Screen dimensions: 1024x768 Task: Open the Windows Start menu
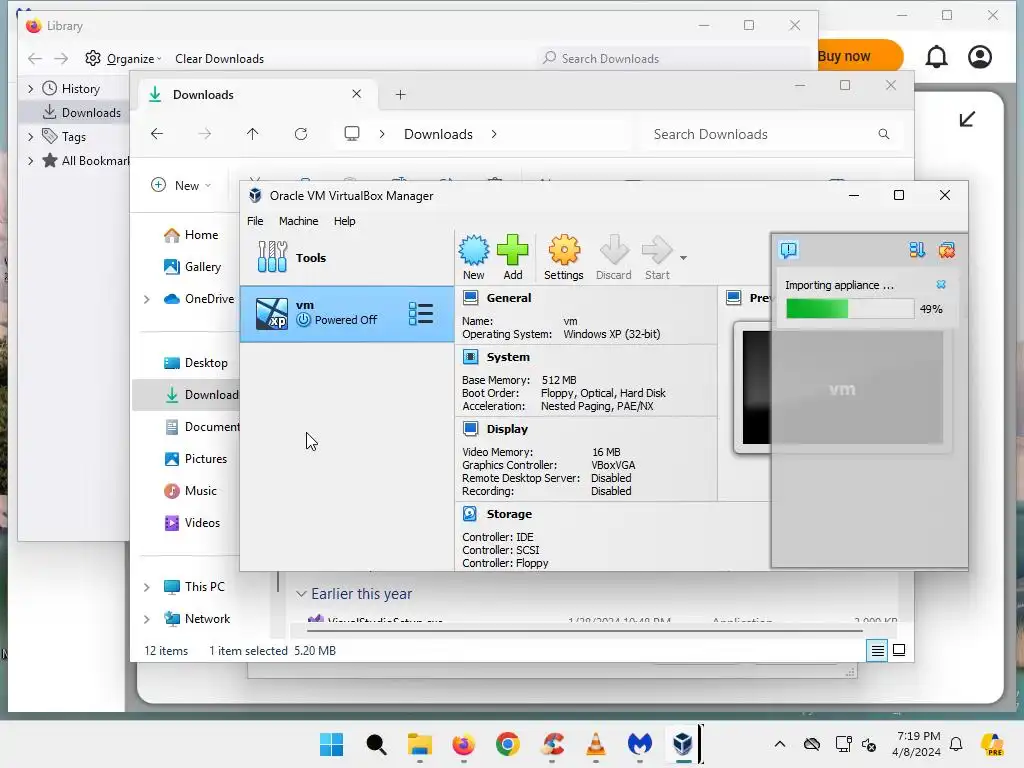click(x=331, y=744)
